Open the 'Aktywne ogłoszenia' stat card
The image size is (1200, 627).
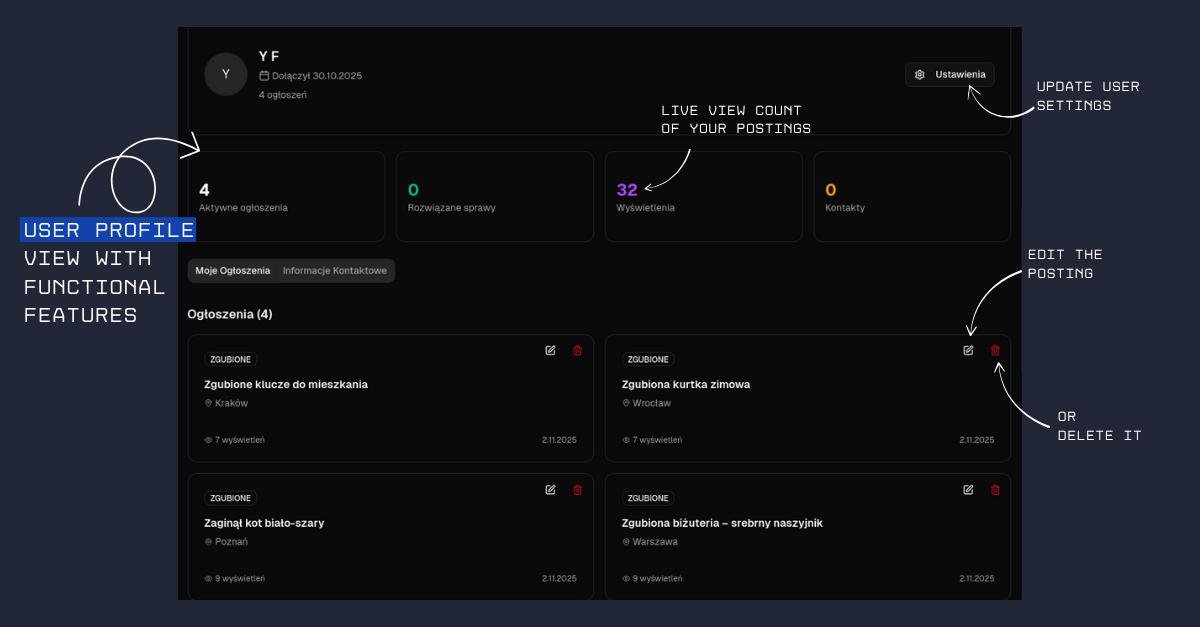[286, 197]
